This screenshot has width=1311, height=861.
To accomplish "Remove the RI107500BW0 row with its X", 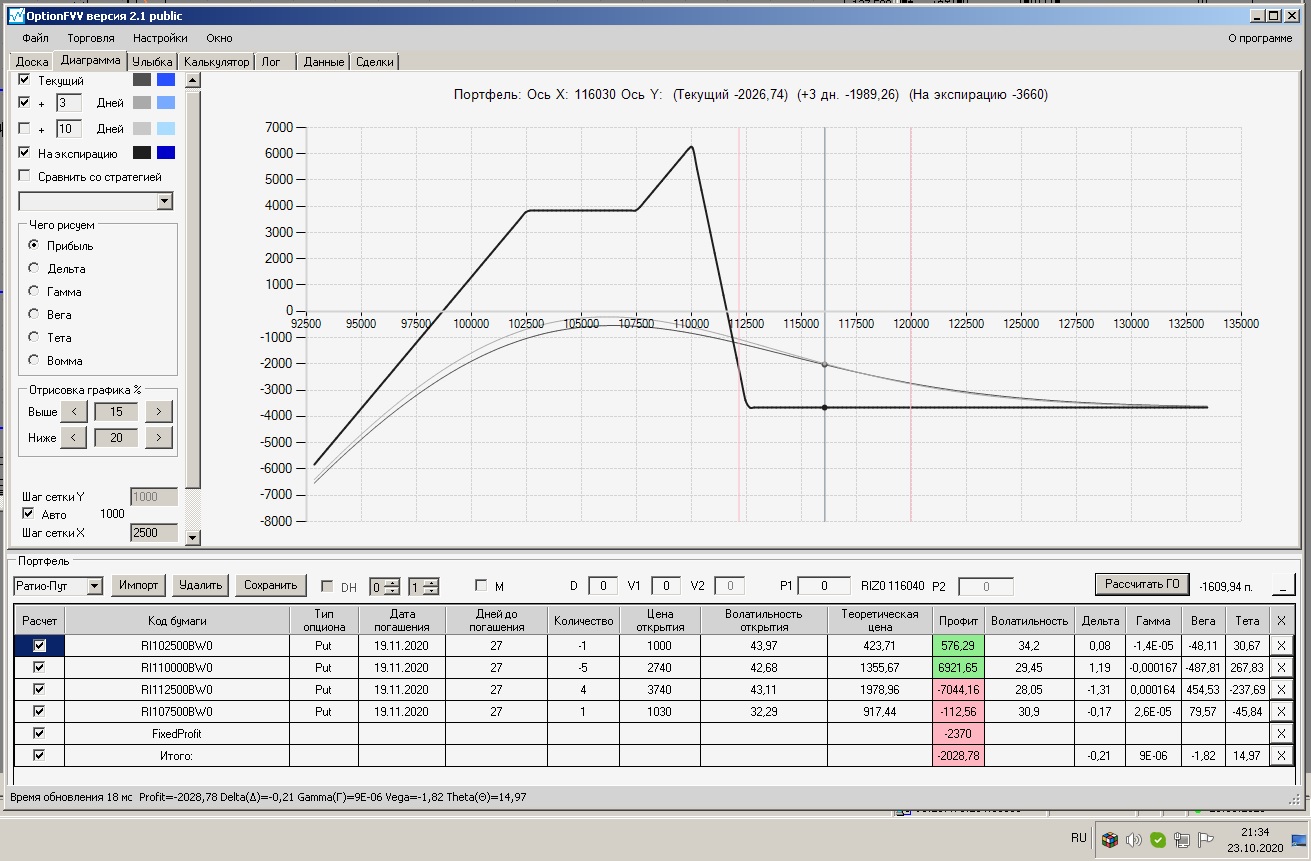I will [x=1282, y=712].
